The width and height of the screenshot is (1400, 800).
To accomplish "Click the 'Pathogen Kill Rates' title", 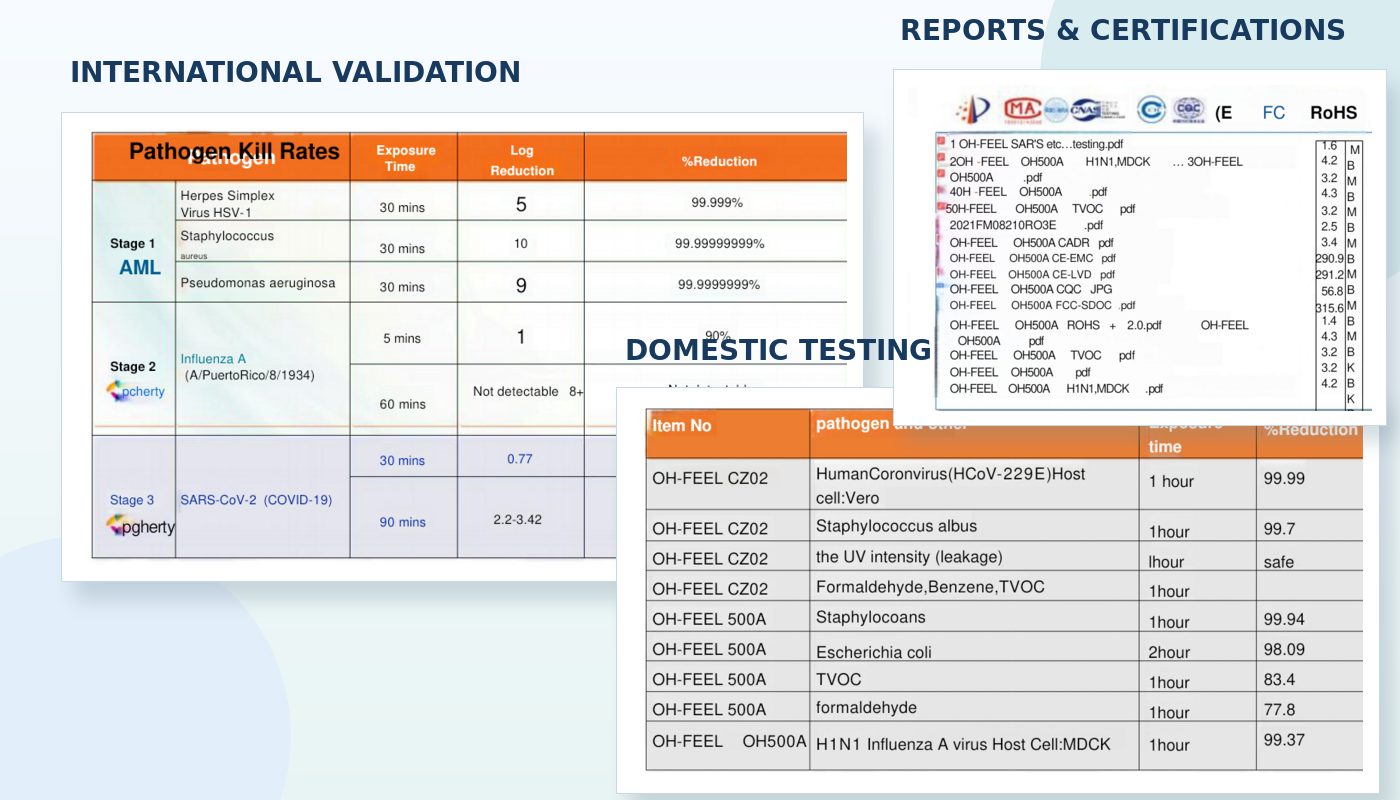I will point(234,152).
